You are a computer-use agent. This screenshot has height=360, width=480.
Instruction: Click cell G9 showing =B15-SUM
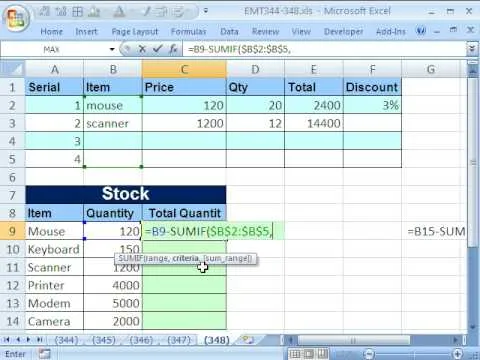click(x=434, y=231)
